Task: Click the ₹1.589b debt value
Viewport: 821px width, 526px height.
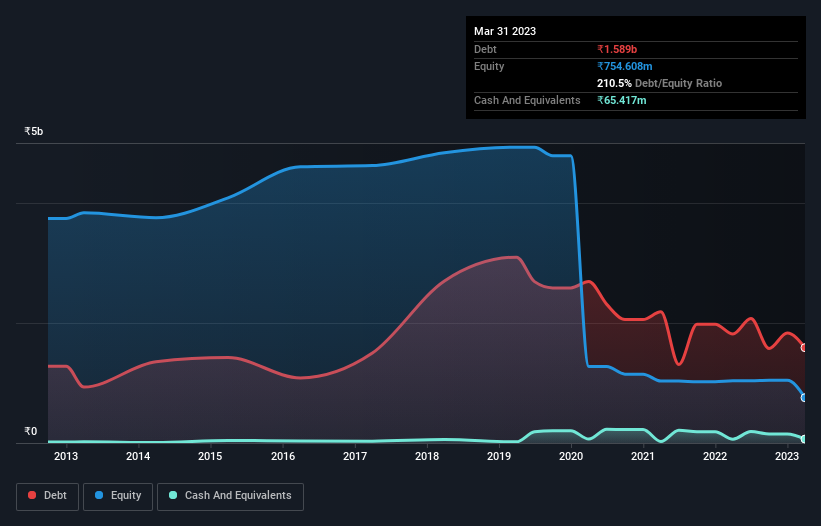Action: tap(617, 49)
